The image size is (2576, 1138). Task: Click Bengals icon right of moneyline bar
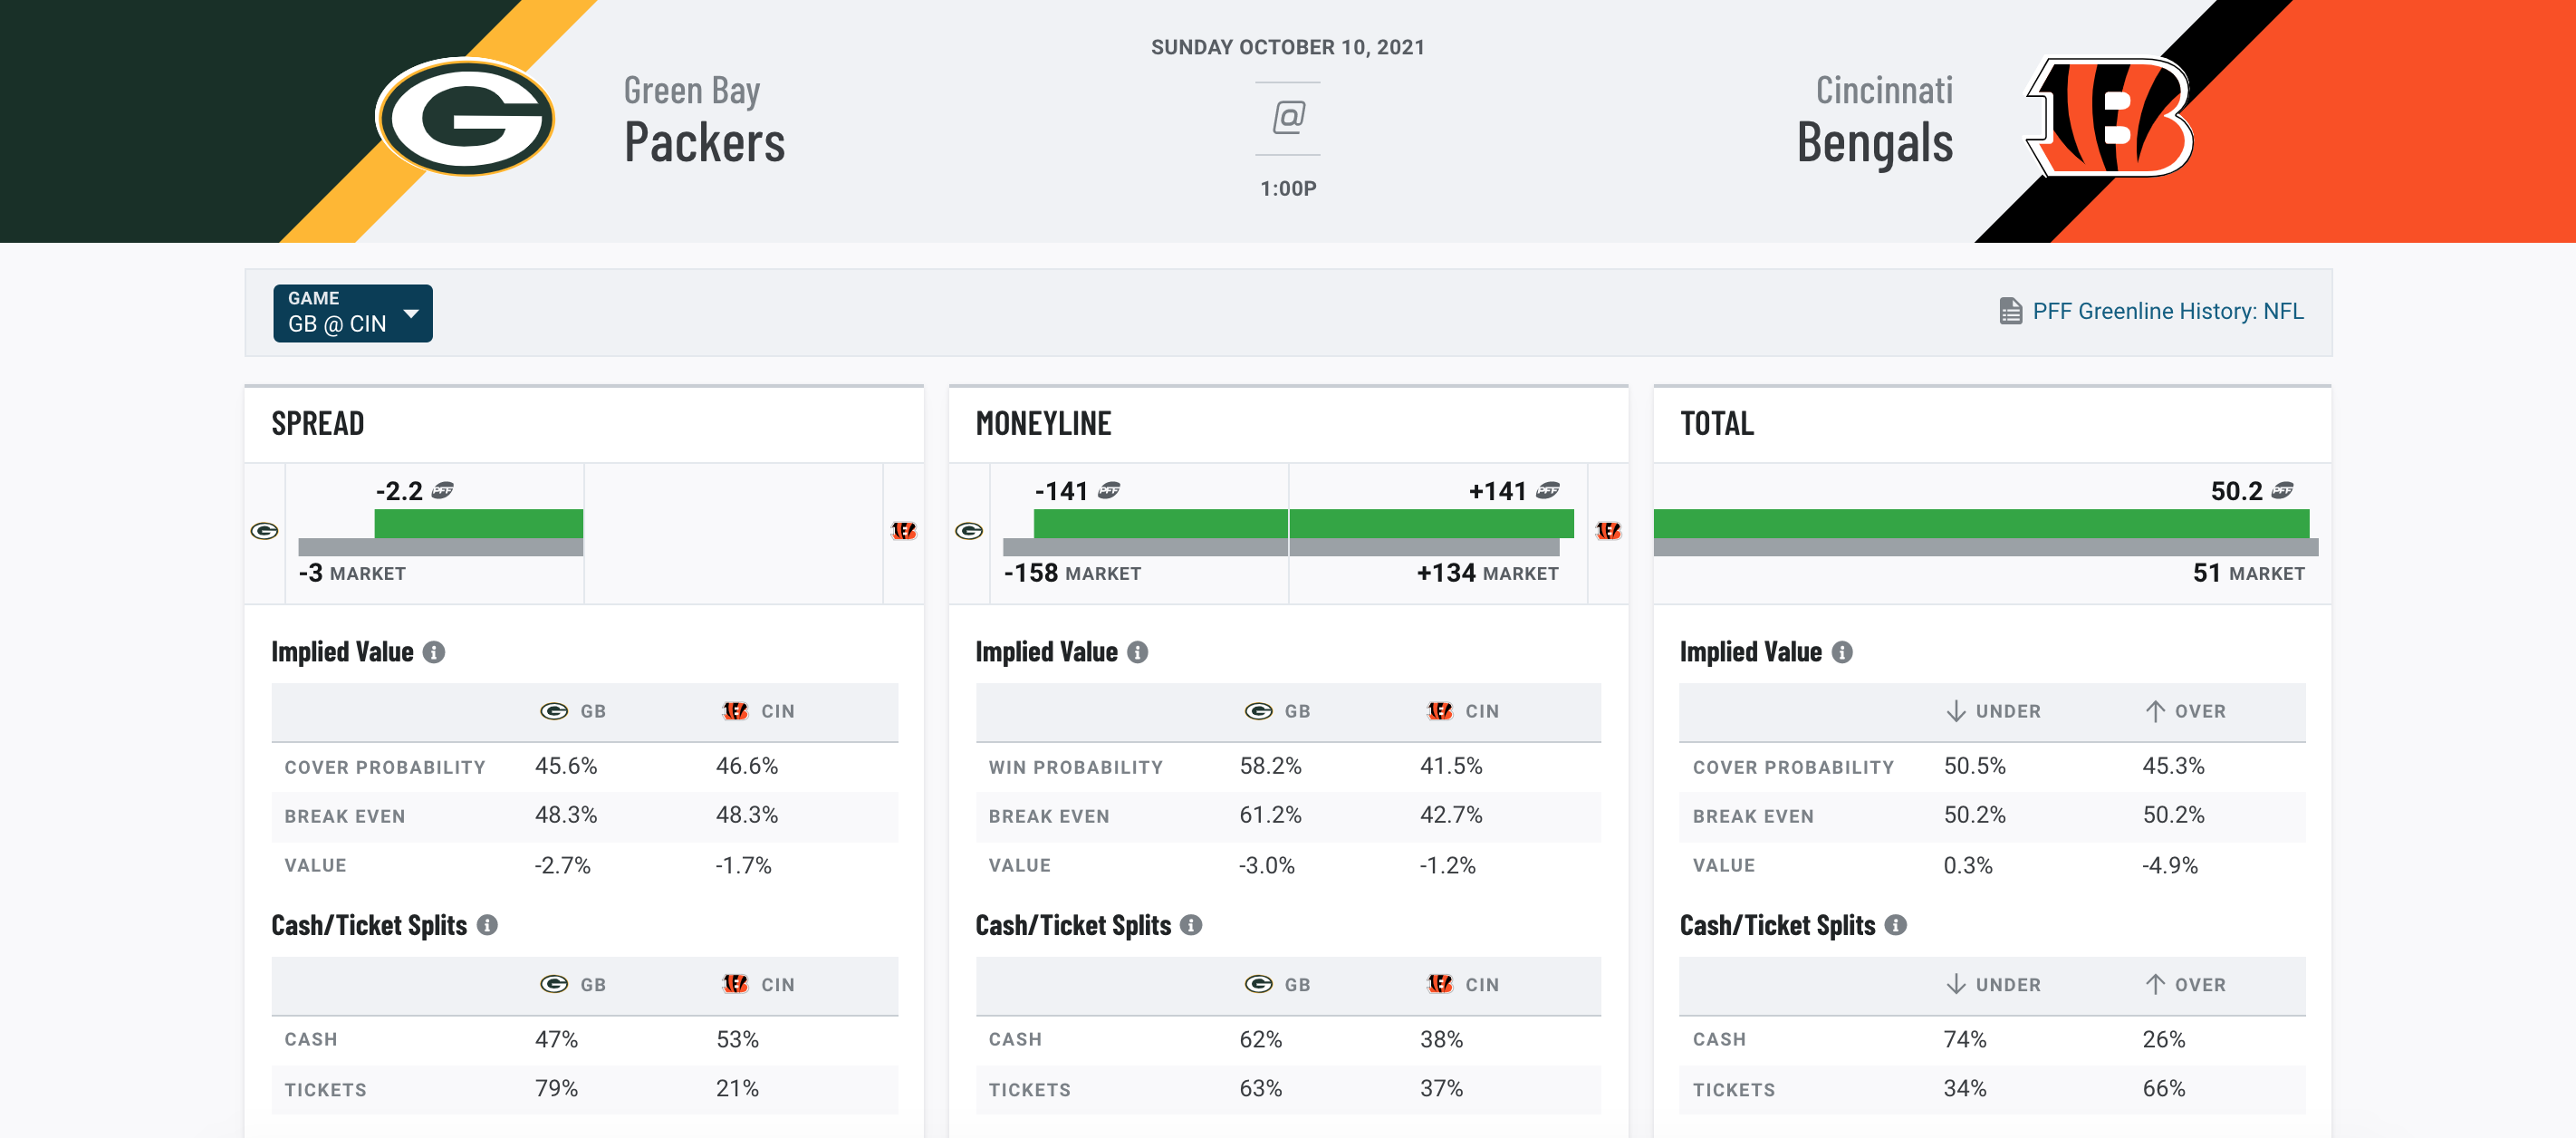(x=1608, y=531)
